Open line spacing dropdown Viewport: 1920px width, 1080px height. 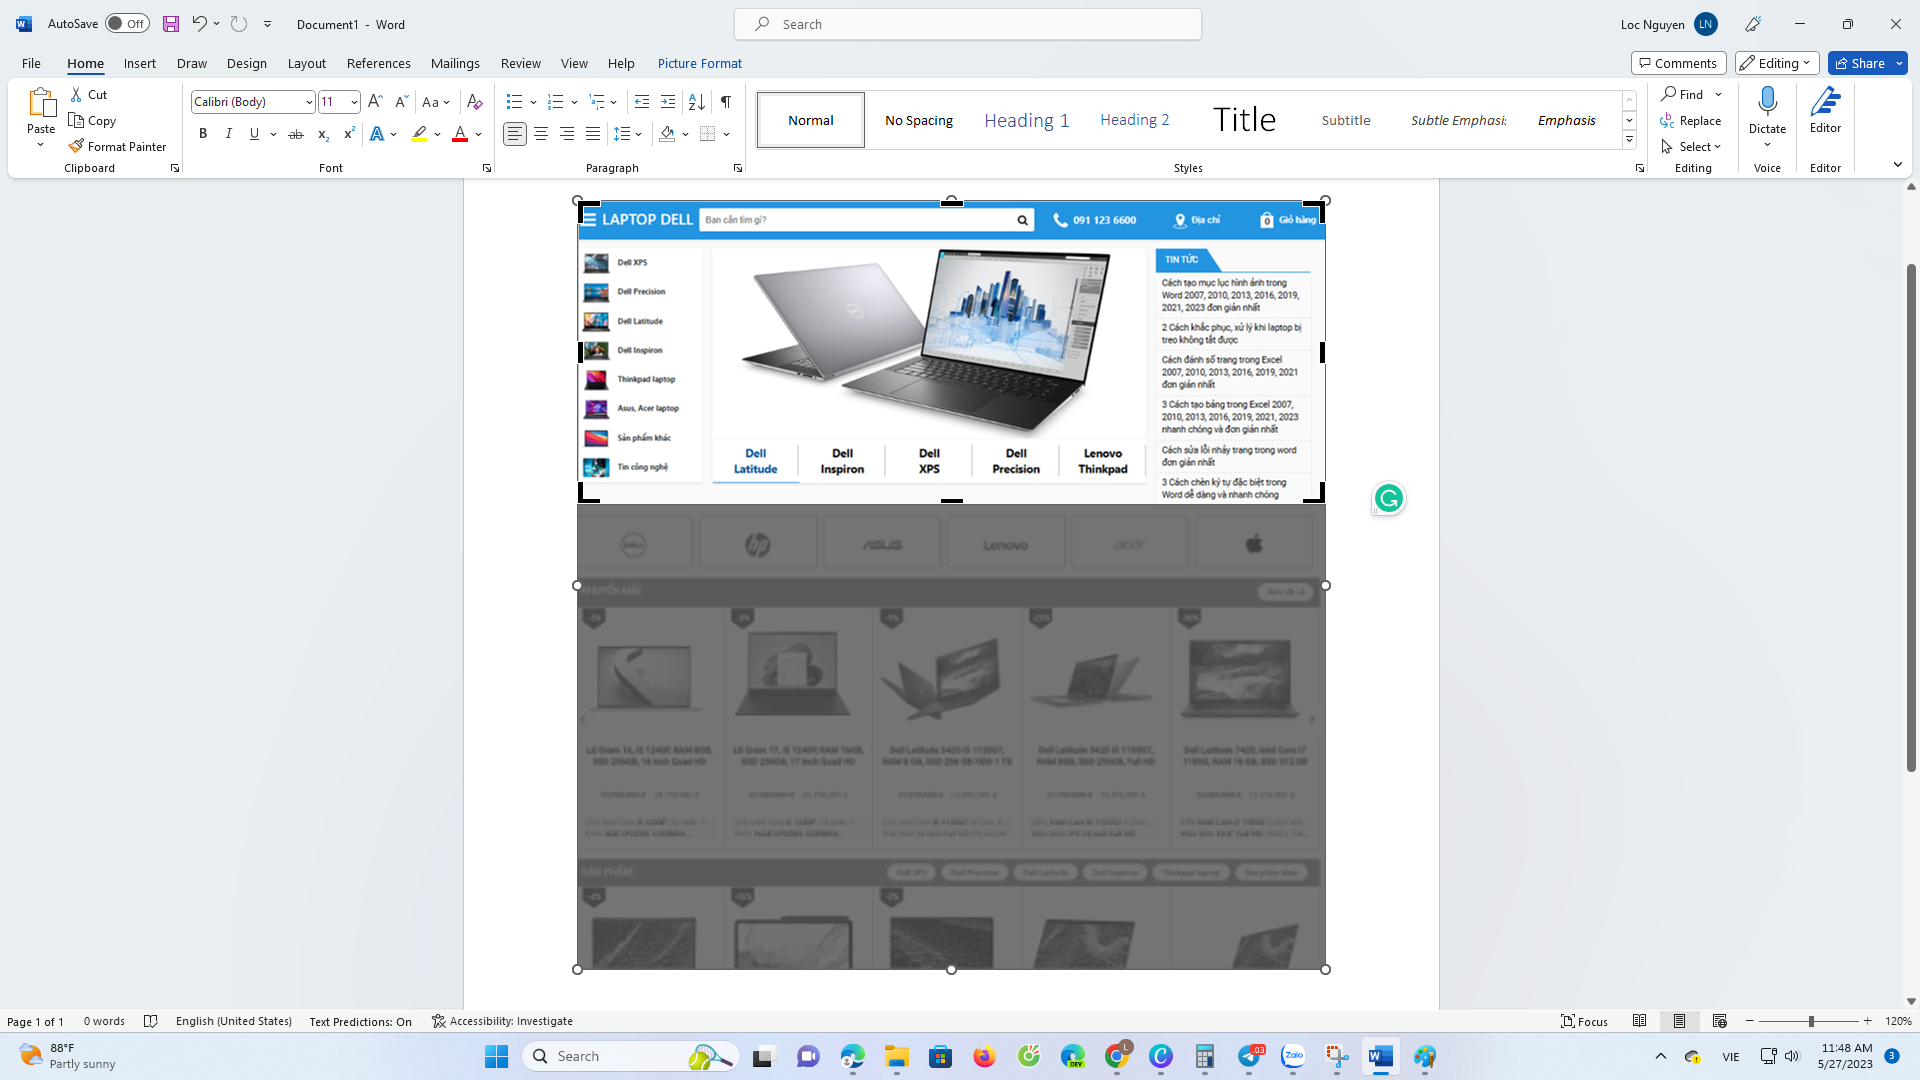pyautogui.click(x=628, y=134)
